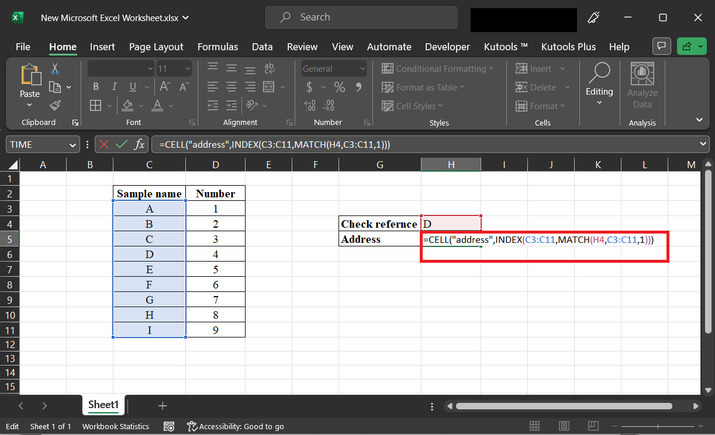Click the Insert Function fx icon

click(139, 145)
